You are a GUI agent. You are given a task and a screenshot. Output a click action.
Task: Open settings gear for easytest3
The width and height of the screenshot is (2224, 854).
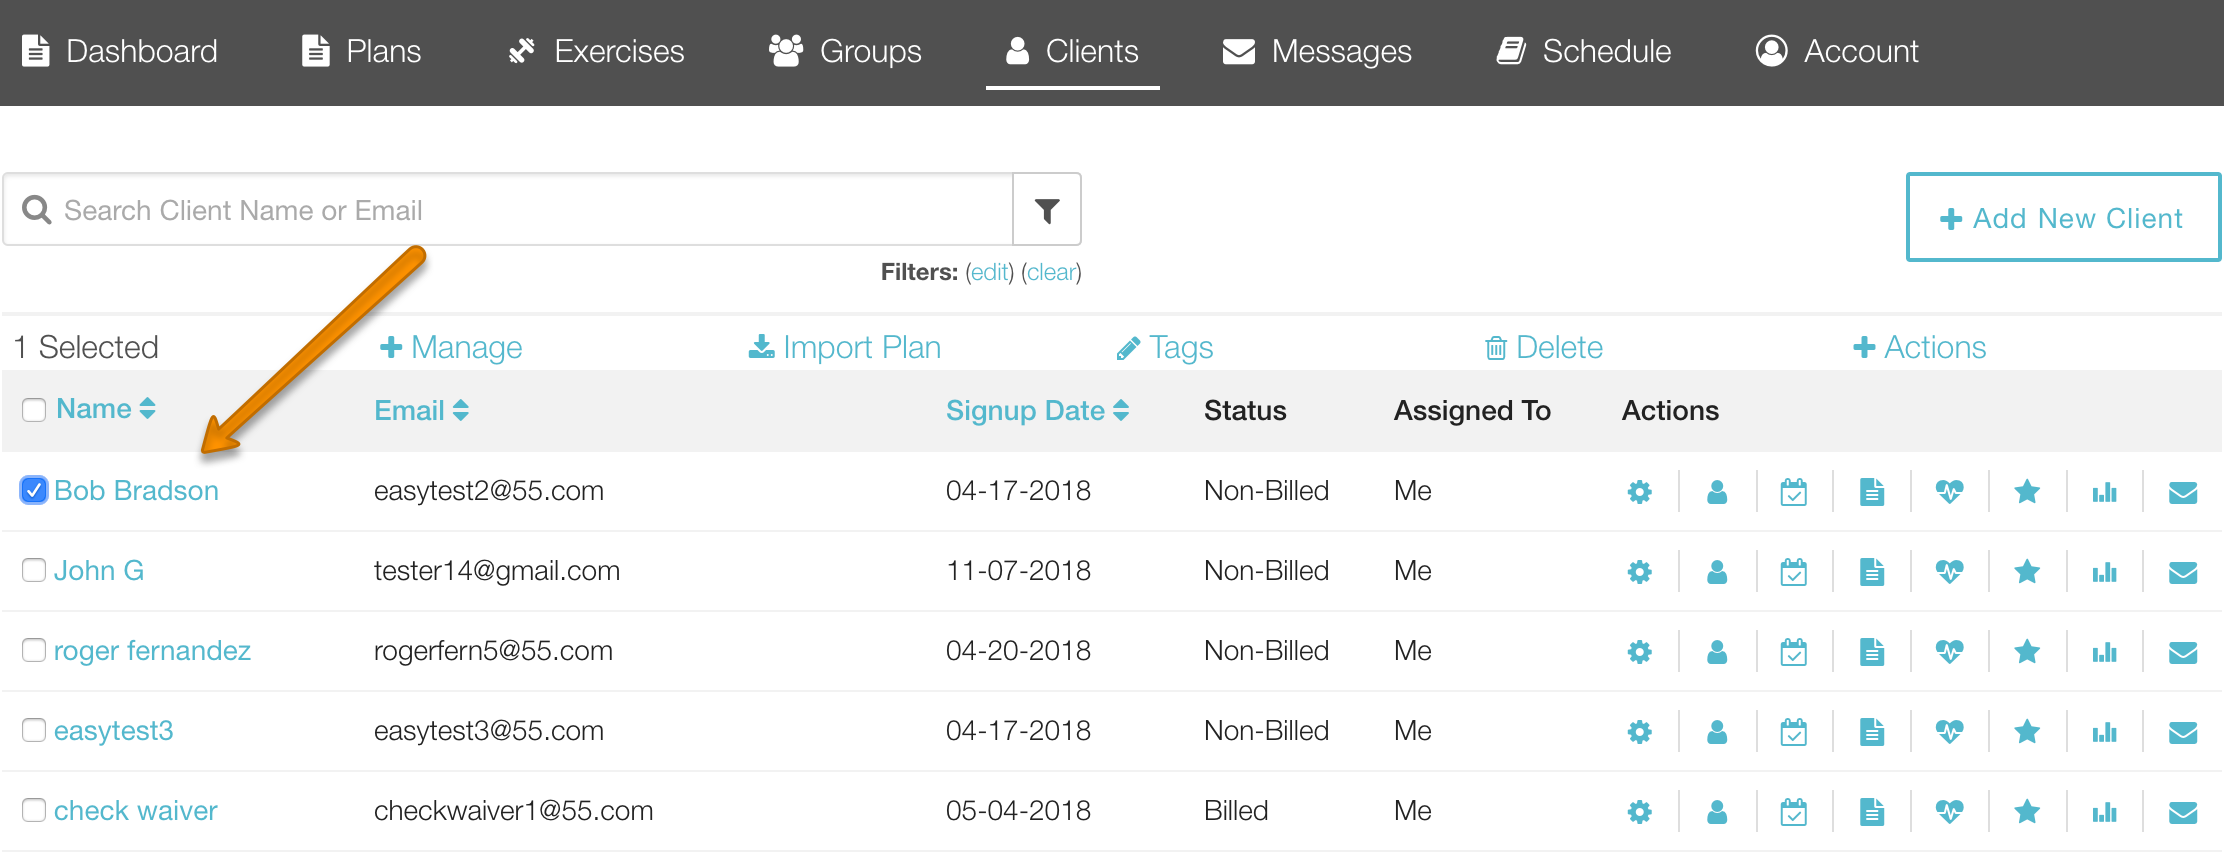(1639, 731)
